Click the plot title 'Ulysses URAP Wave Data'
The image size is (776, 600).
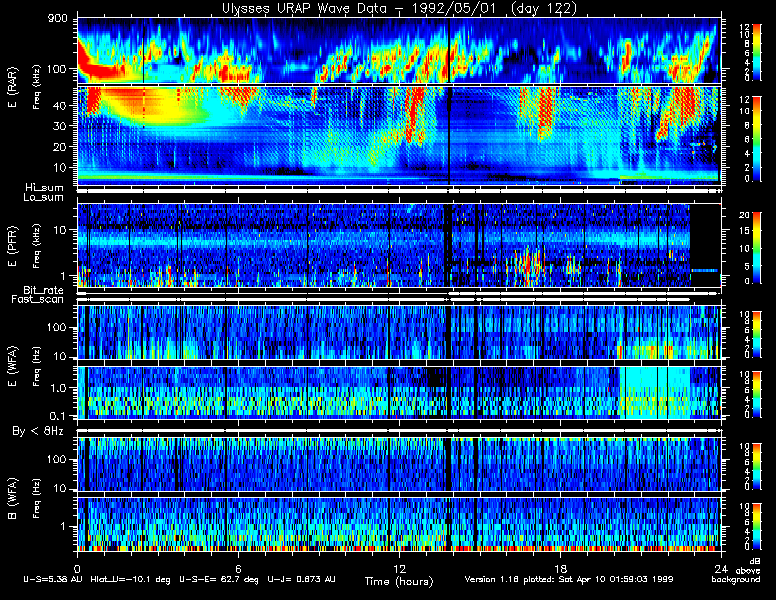click(304, 8)
